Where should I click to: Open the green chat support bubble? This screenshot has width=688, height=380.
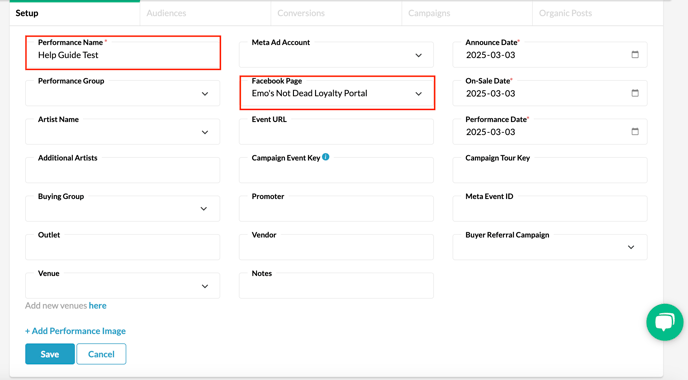[x=664, y=322]
